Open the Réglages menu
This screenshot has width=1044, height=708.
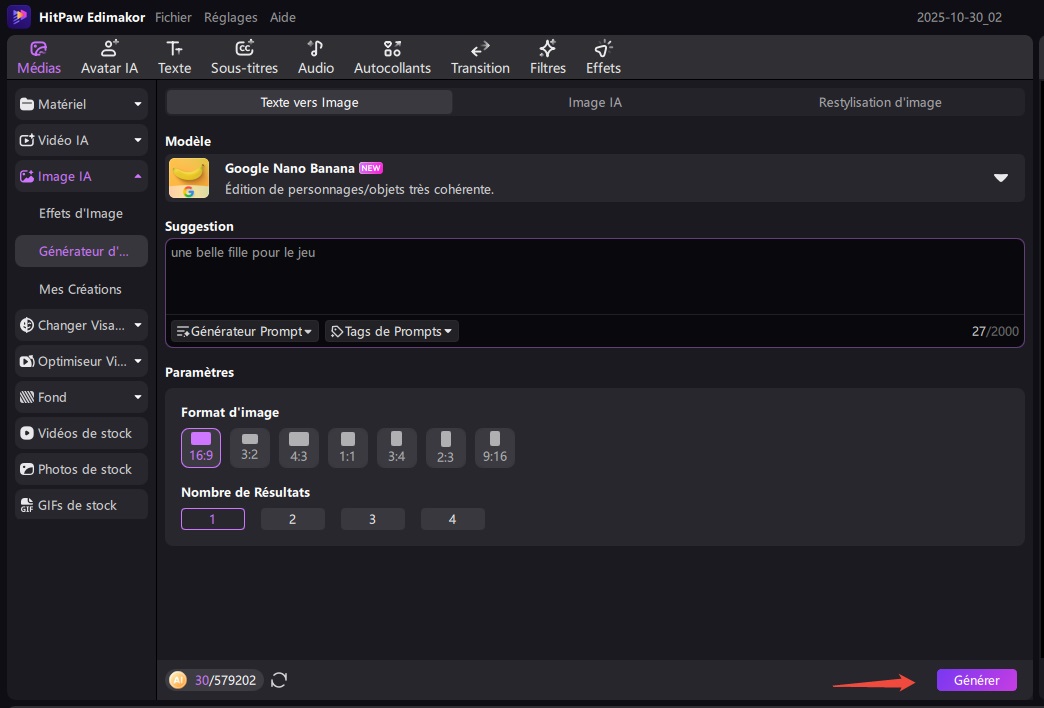[x=230, y=17]
